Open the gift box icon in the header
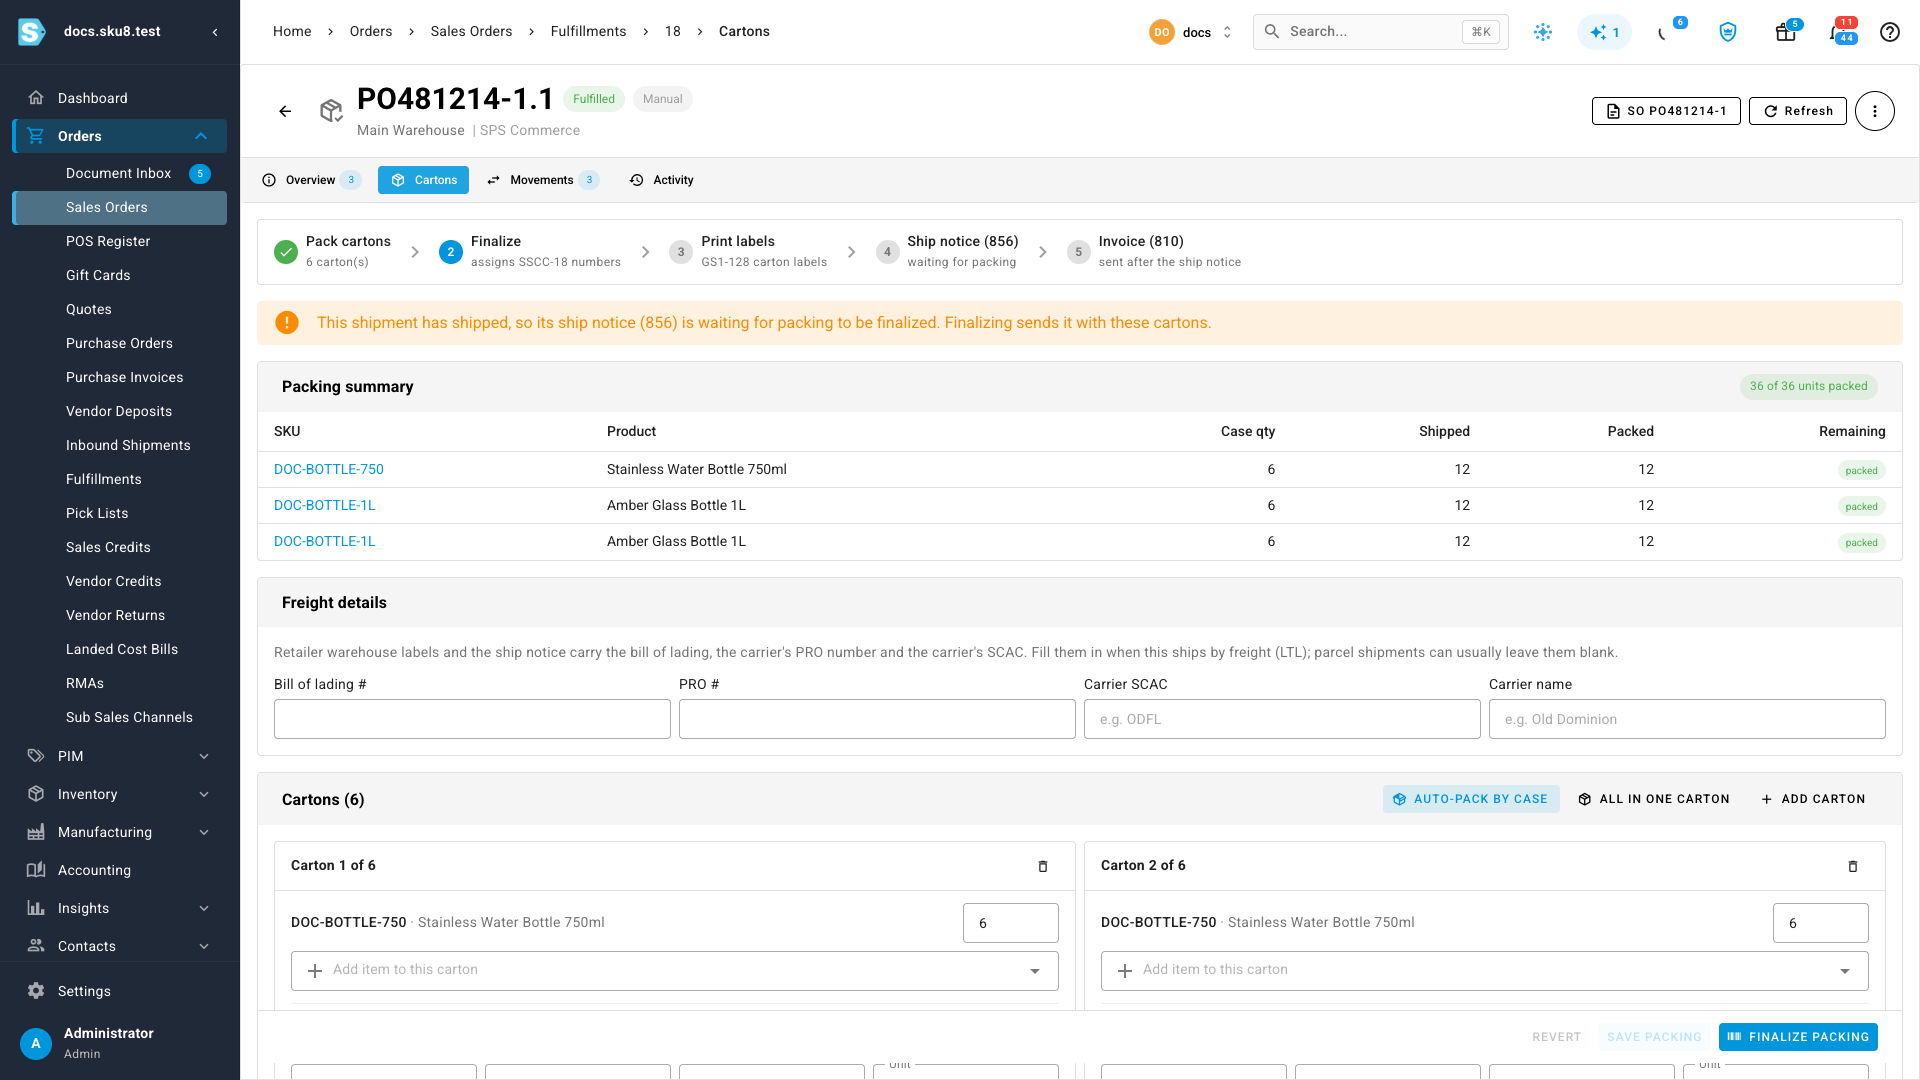 tap(1785, 32)
